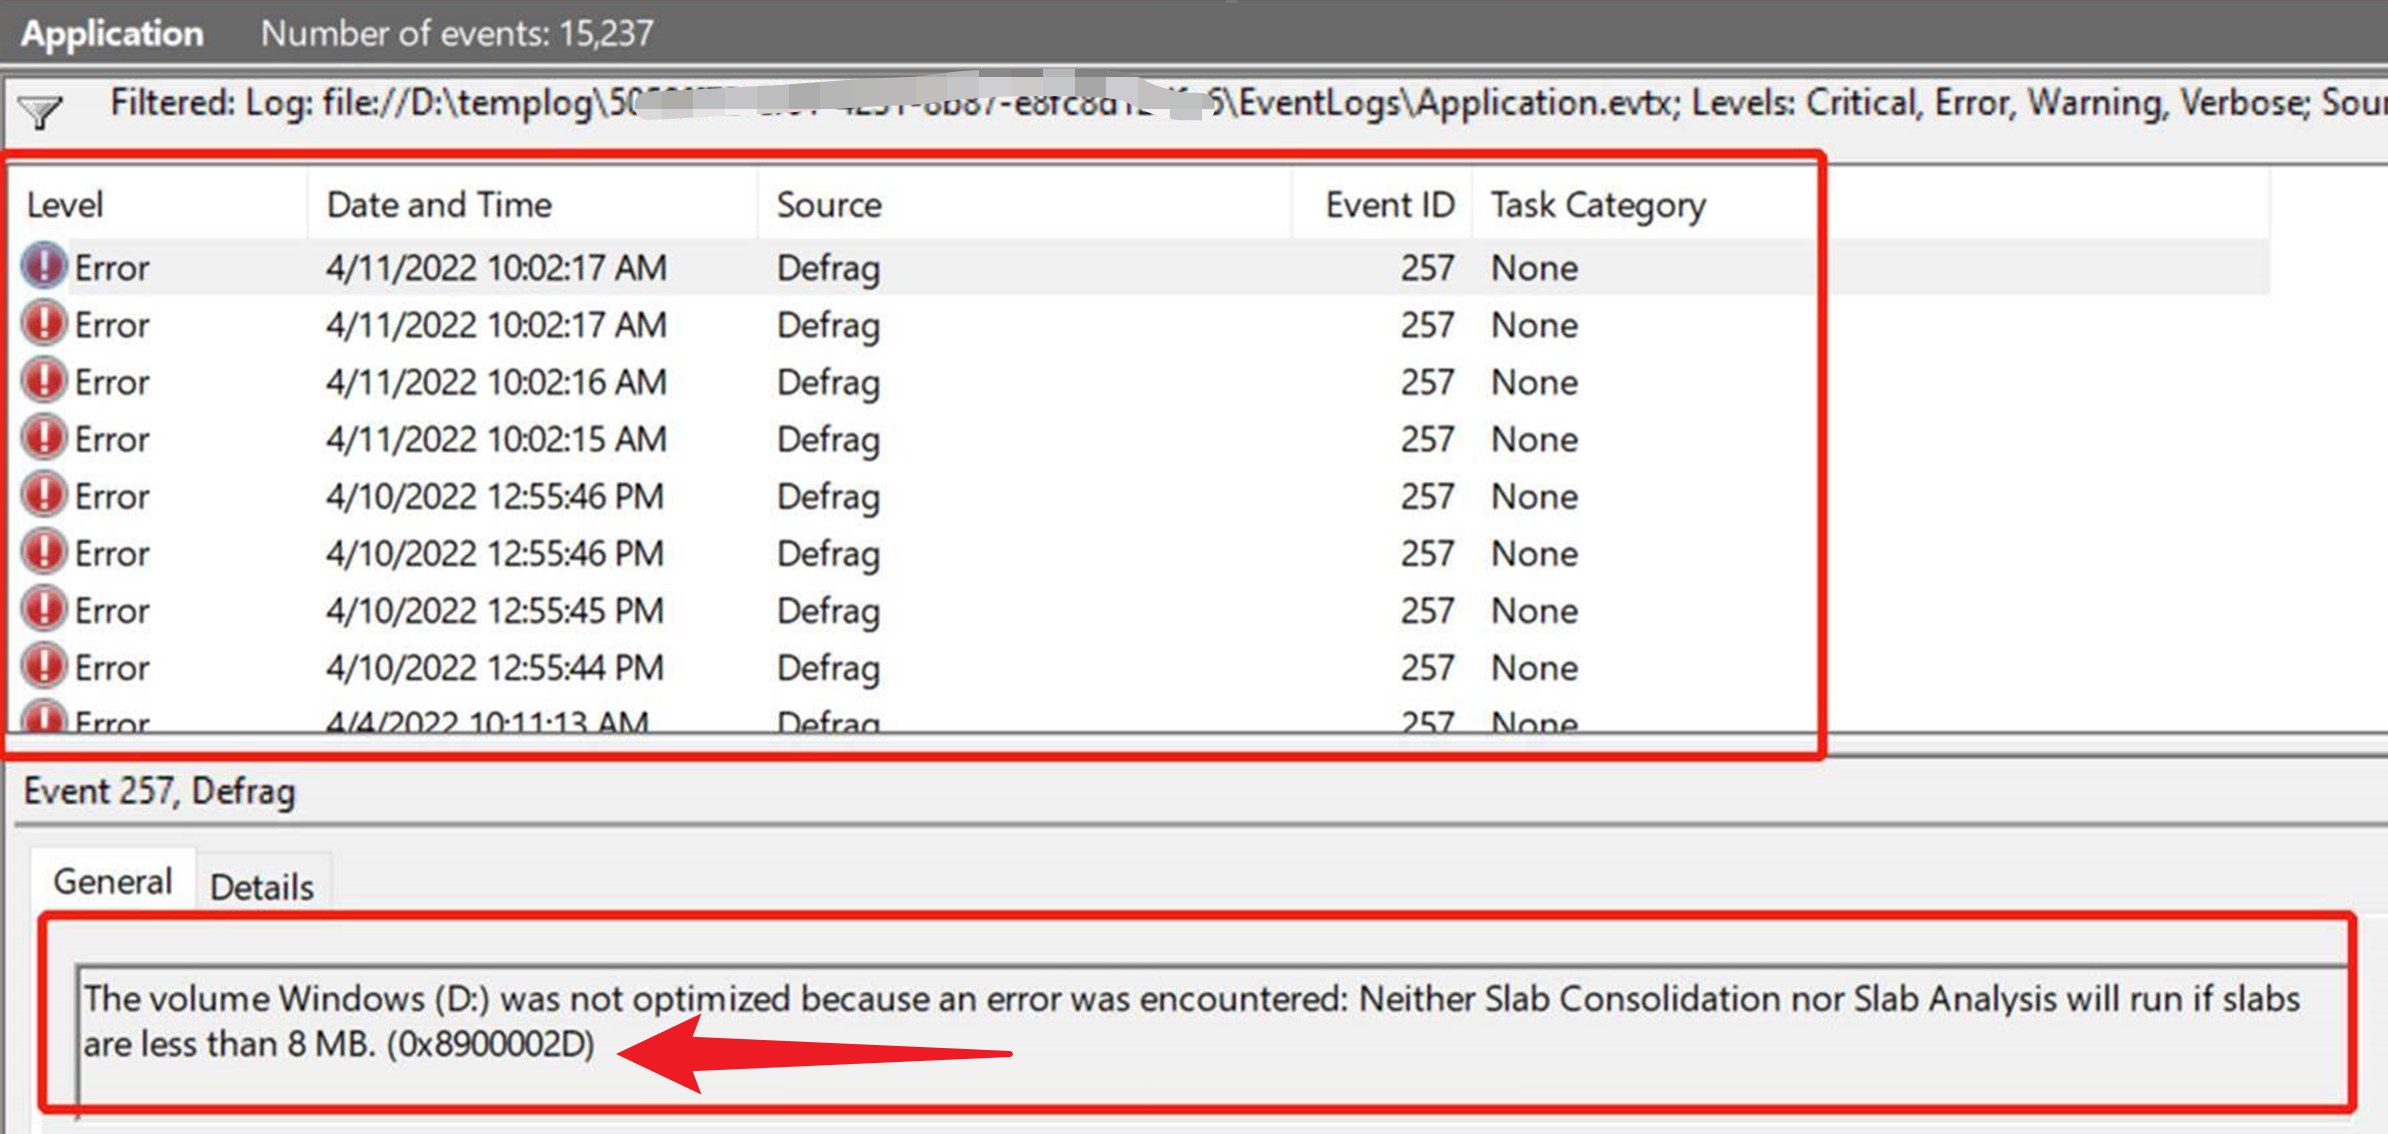Click error icon of first 10:02:17 AM event
The height and width of the screenshot is (1134, 2388).
[44, 267]
